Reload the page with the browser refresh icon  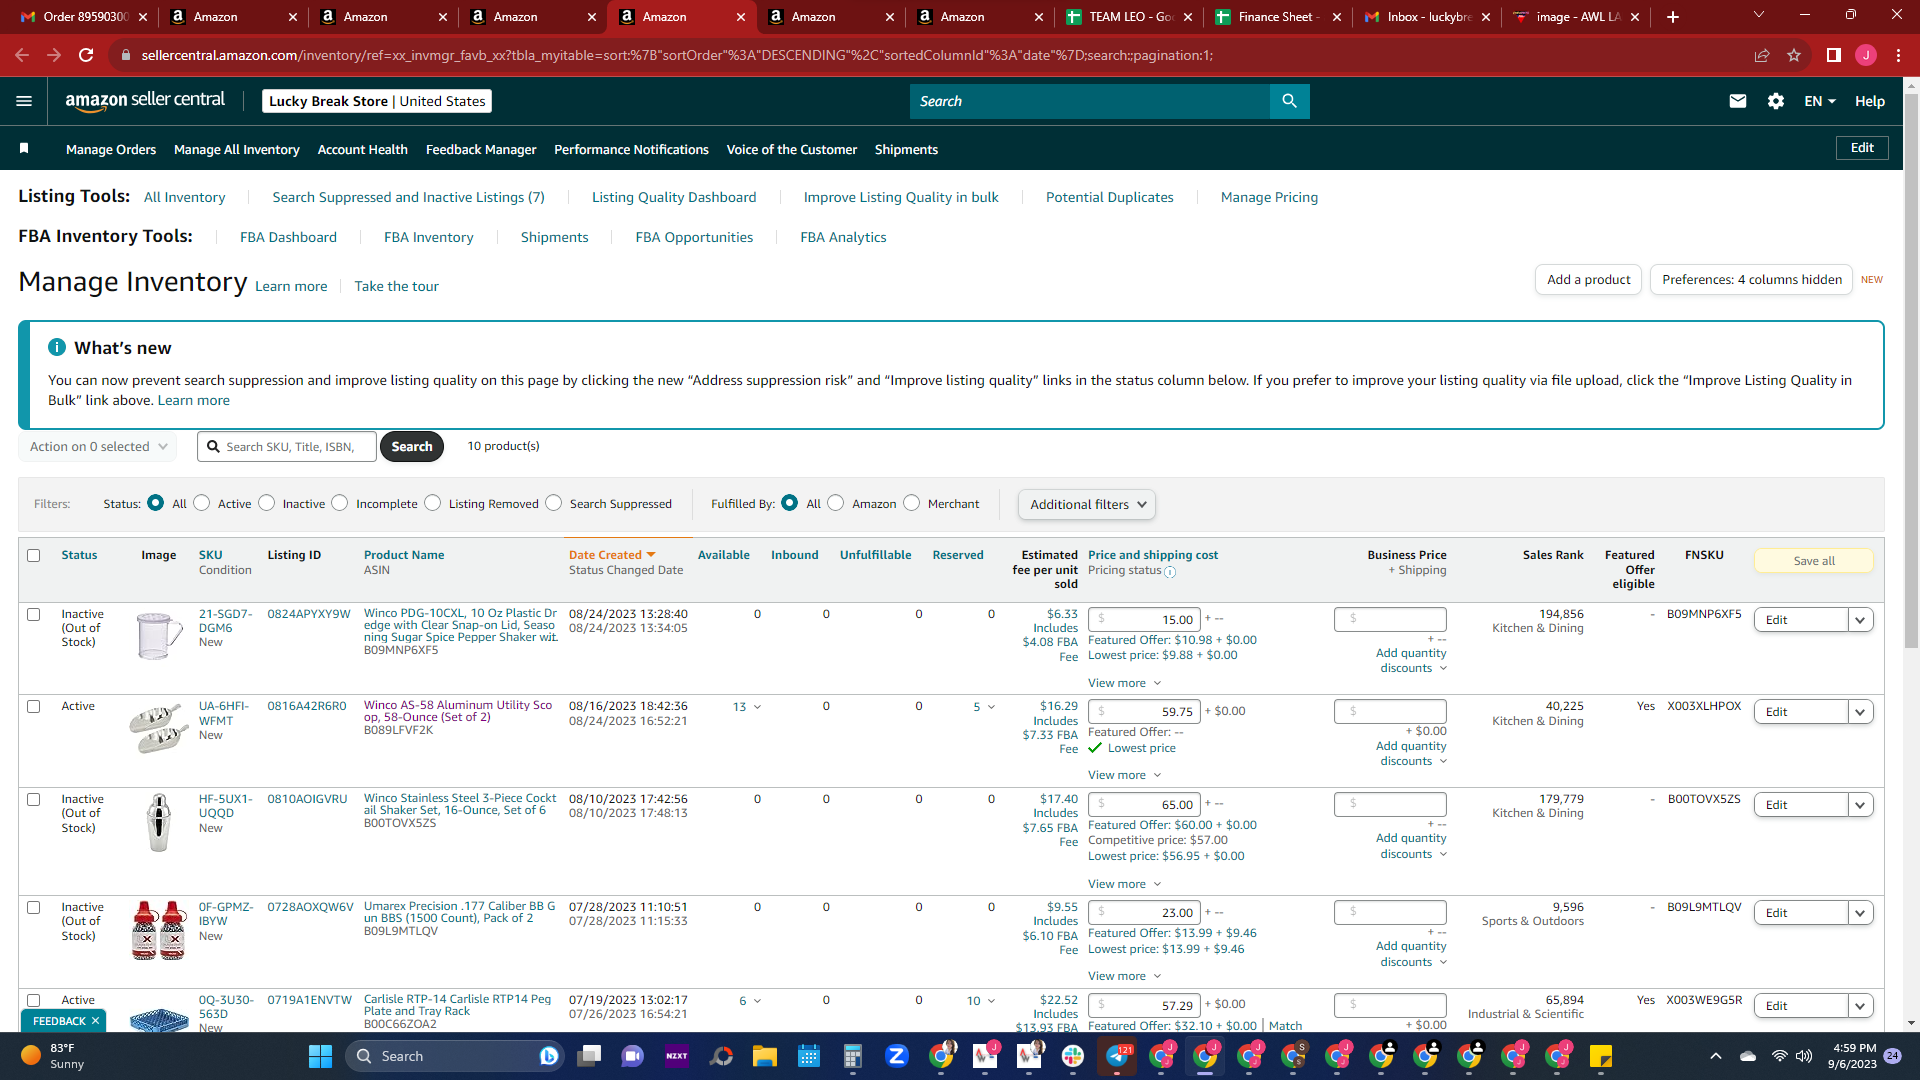pyautogui.click(x=86, y=55)
